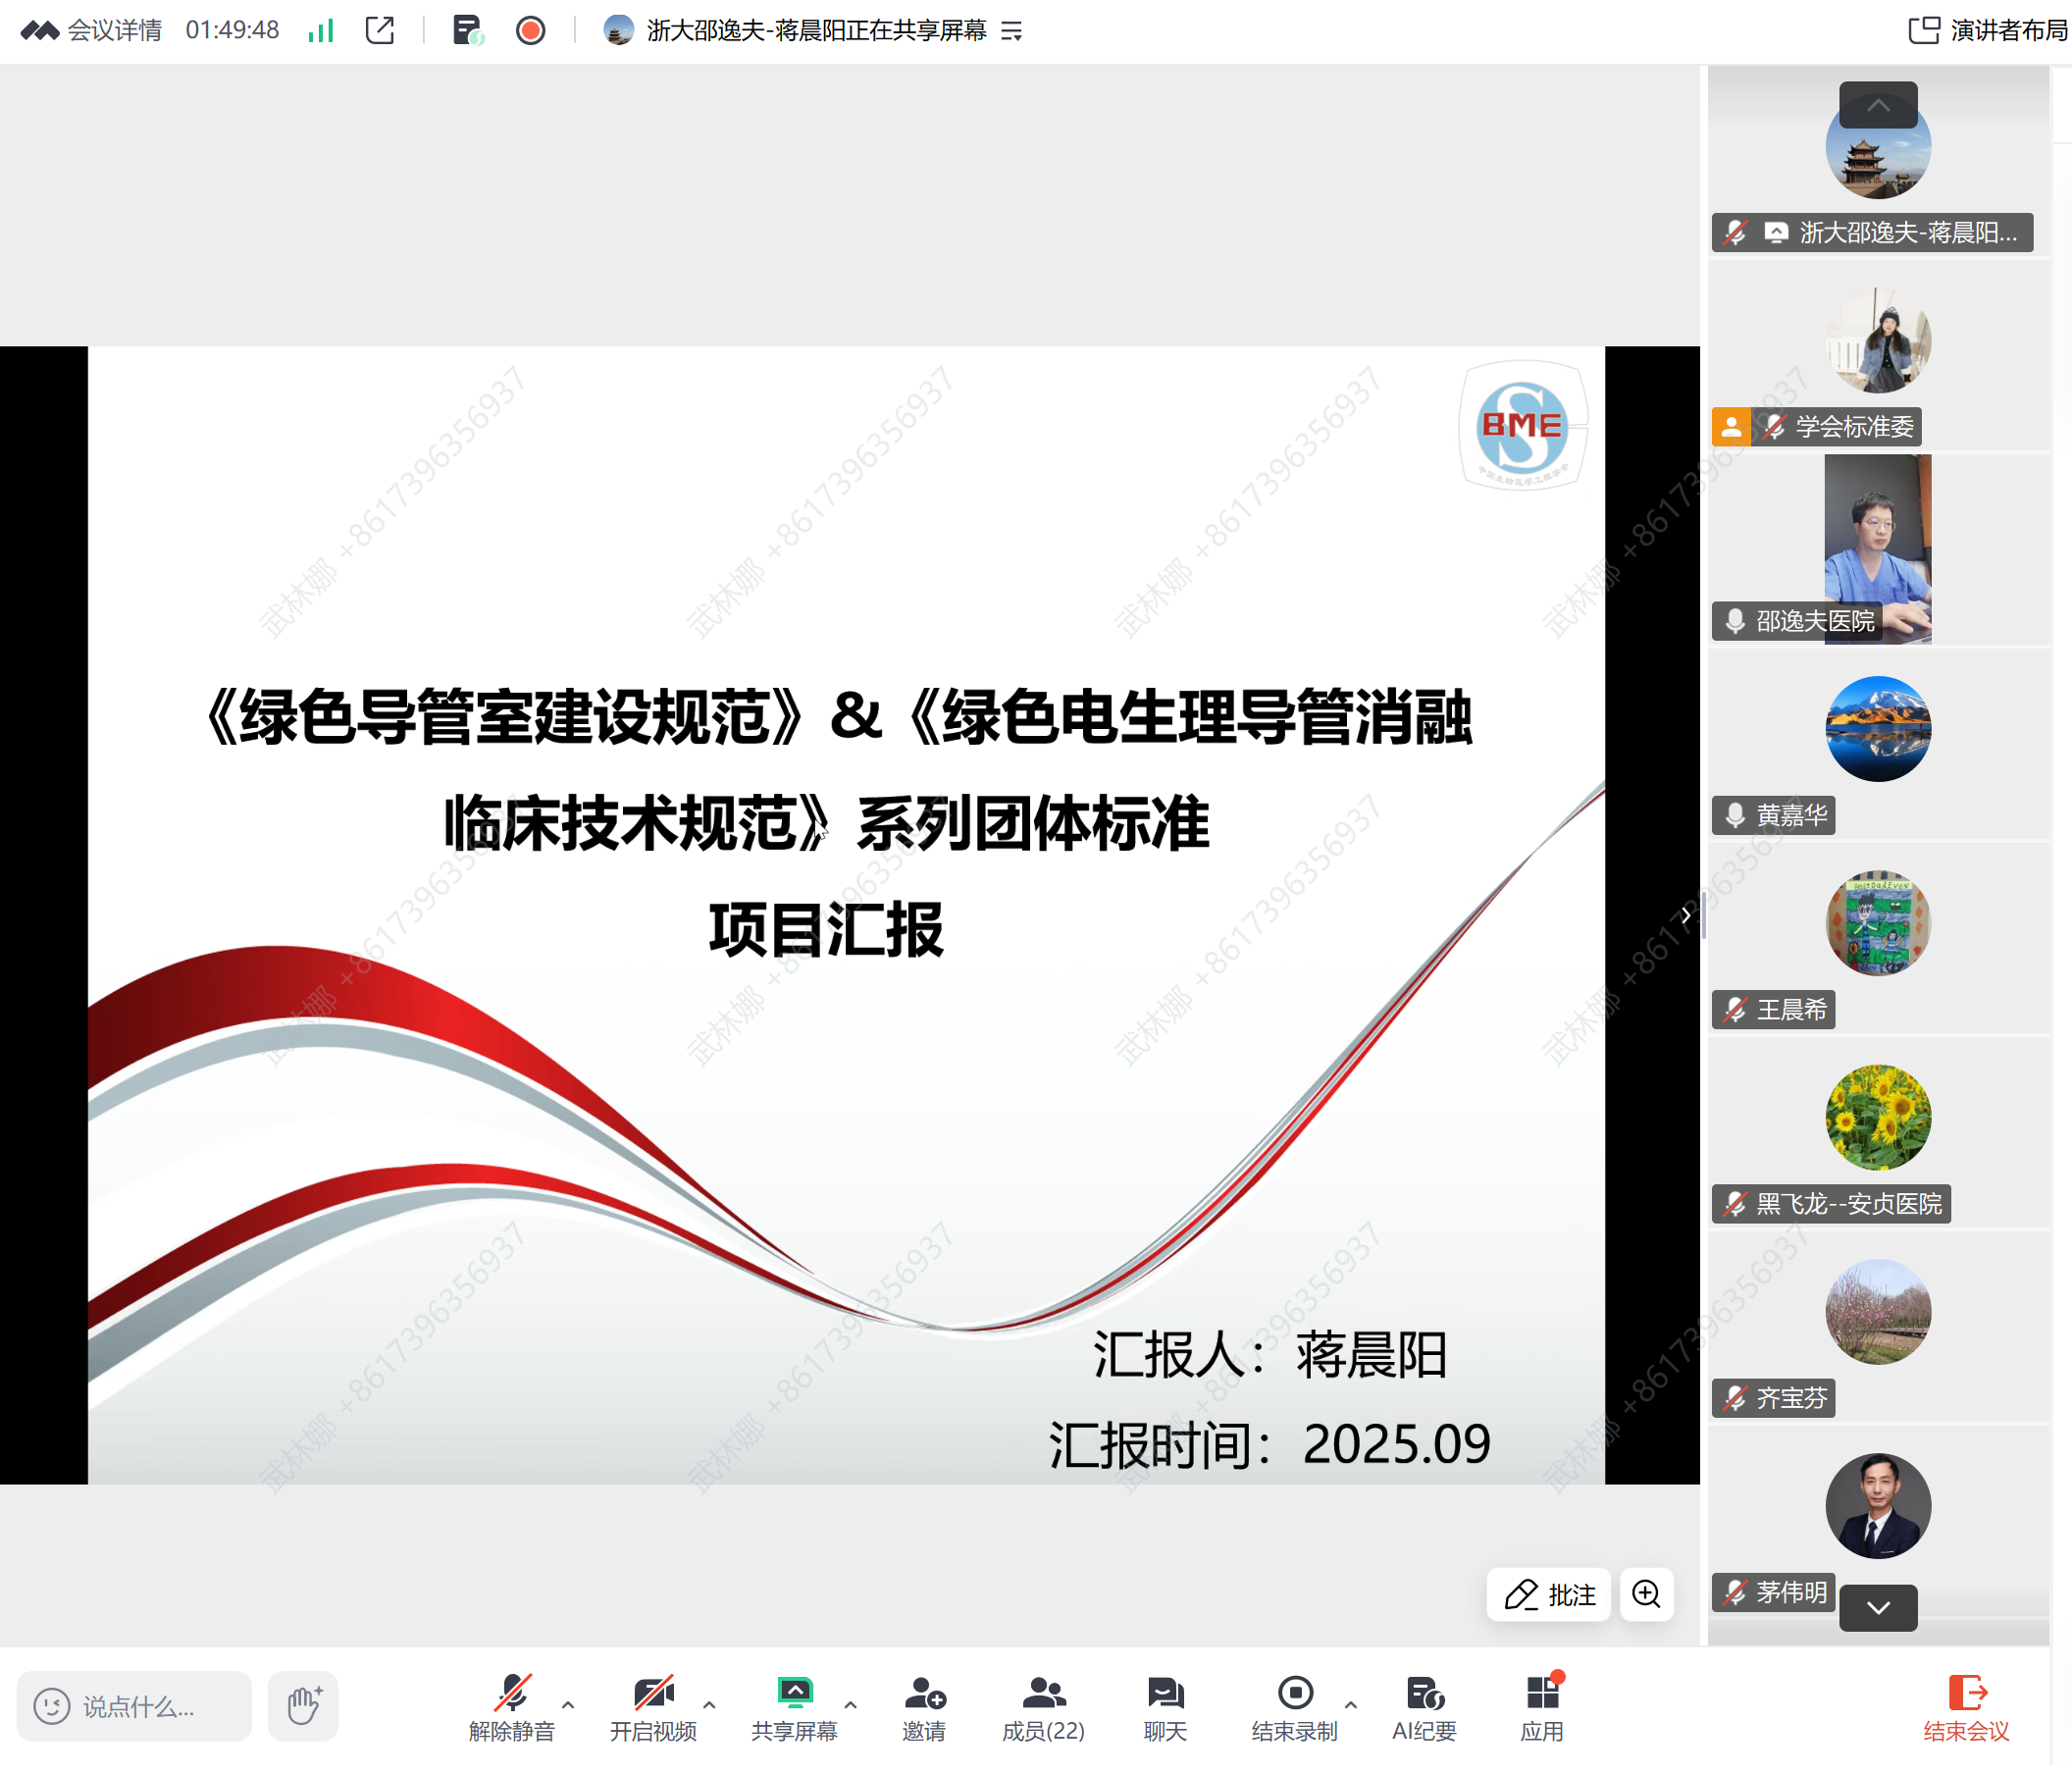Open the meeting notes icon in top bar
This screenshot has width=2072, height=1774.
click(467, 30)
